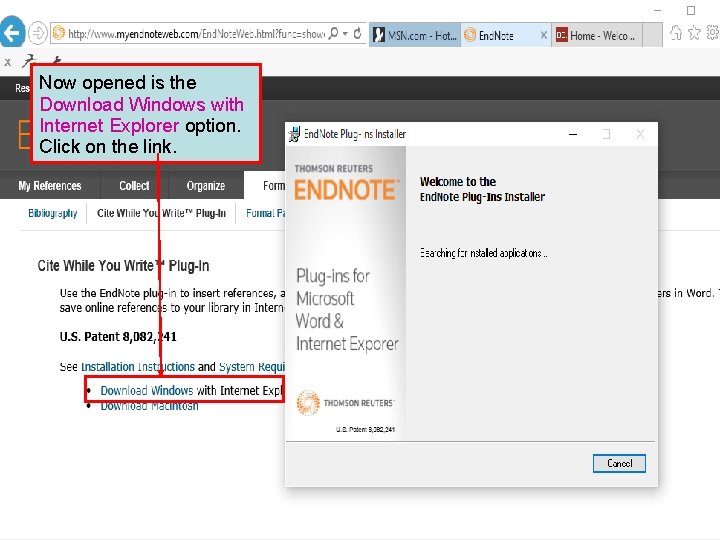Maximize the browser window
Screen dimensions: 720x540
coord(691,10)
